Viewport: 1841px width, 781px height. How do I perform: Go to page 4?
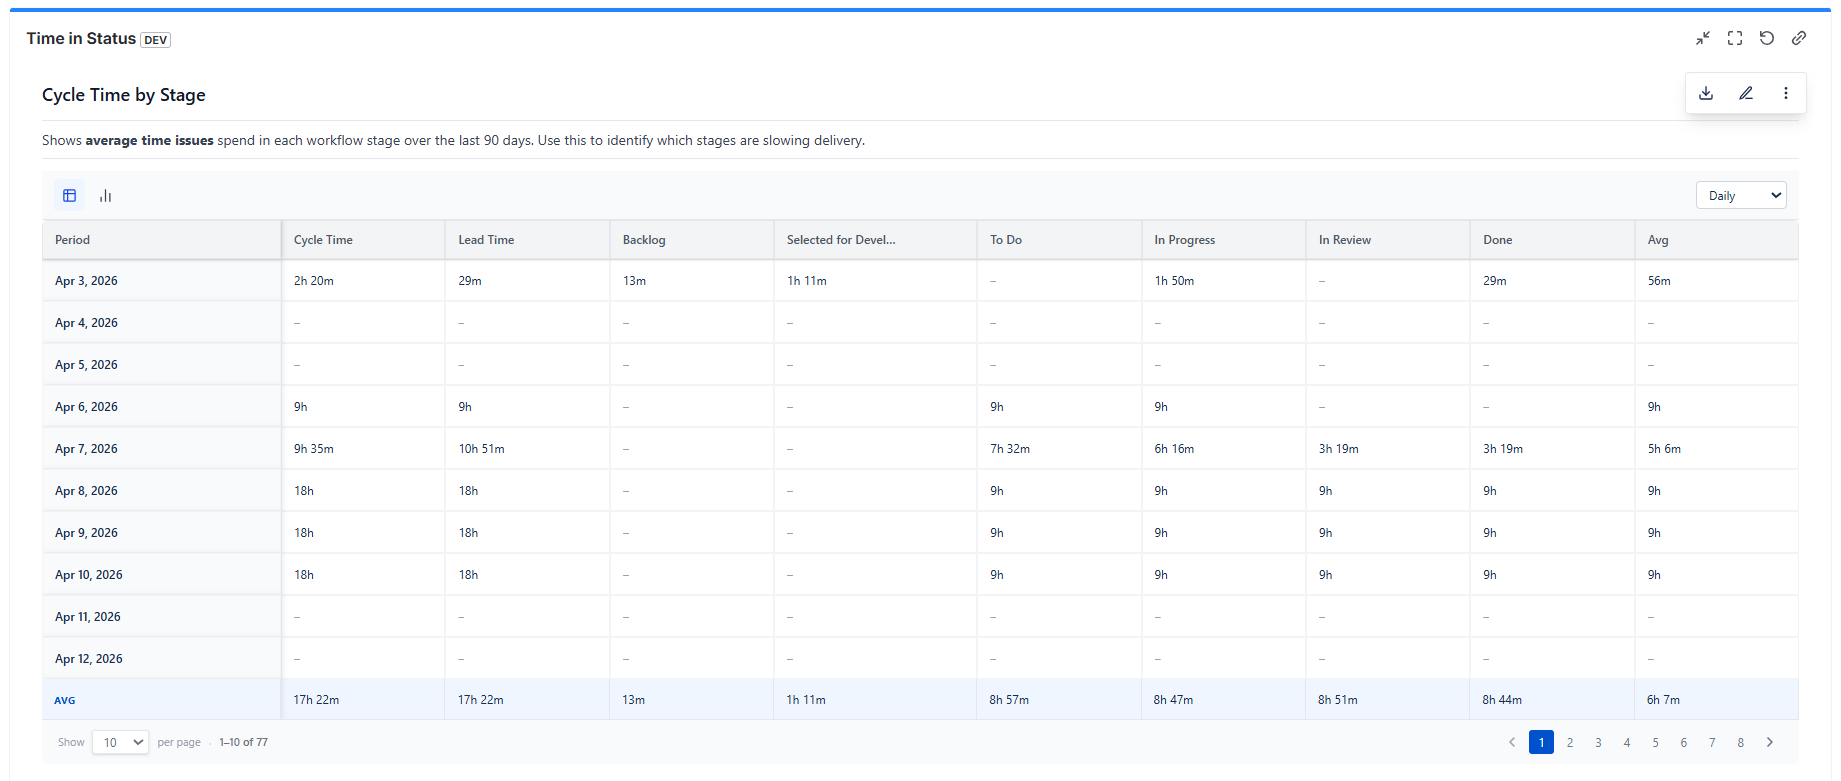coord(1627,742)
